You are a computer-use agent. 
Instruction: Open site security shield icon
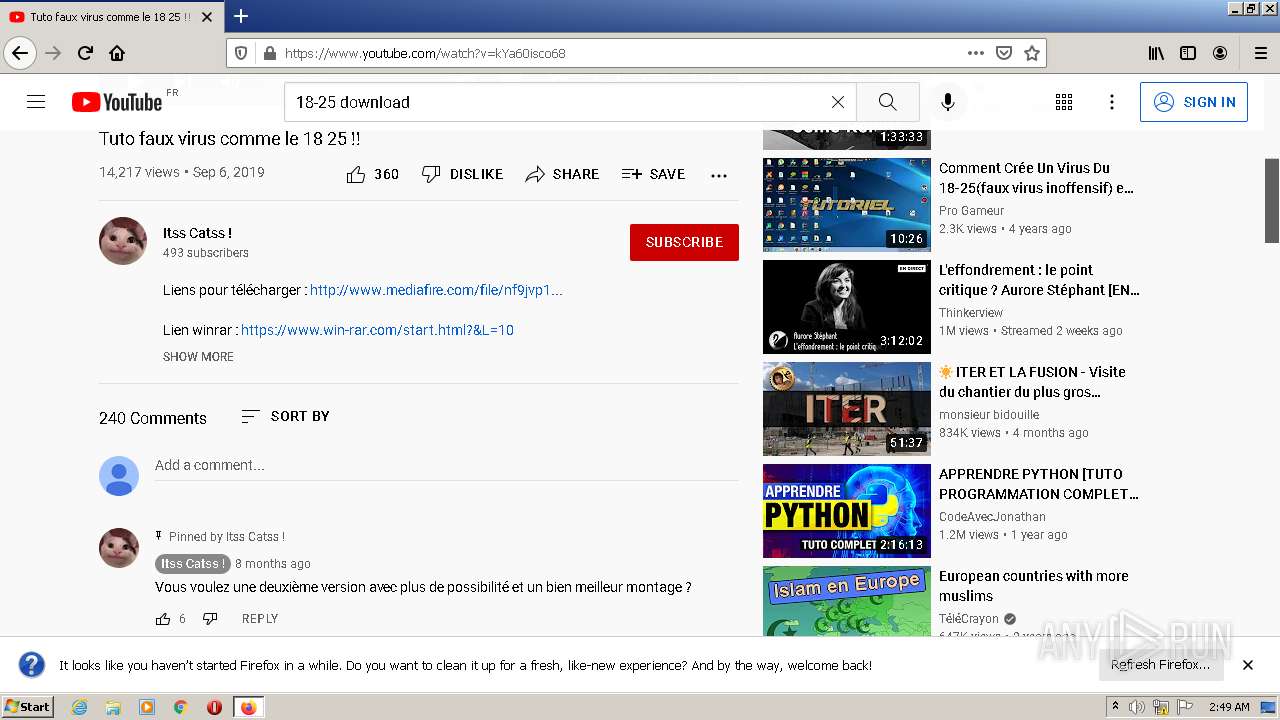241,53
